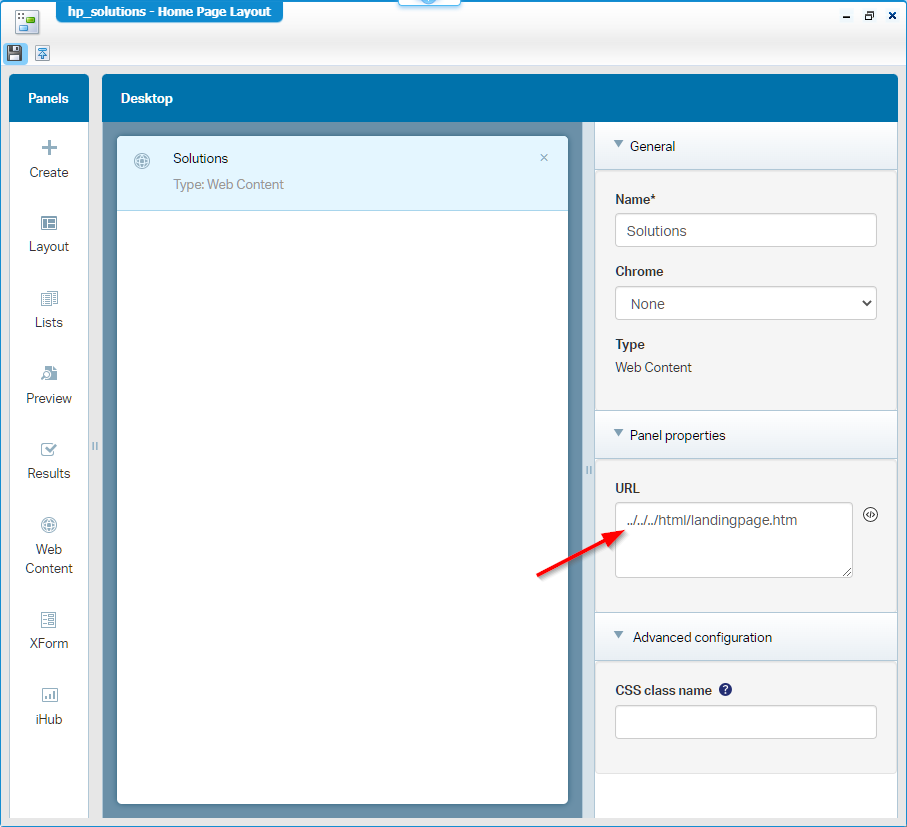The width and height of the screenshot is (907, 827).
Task: Open the iHub panel
Action: tap(49, 706)
